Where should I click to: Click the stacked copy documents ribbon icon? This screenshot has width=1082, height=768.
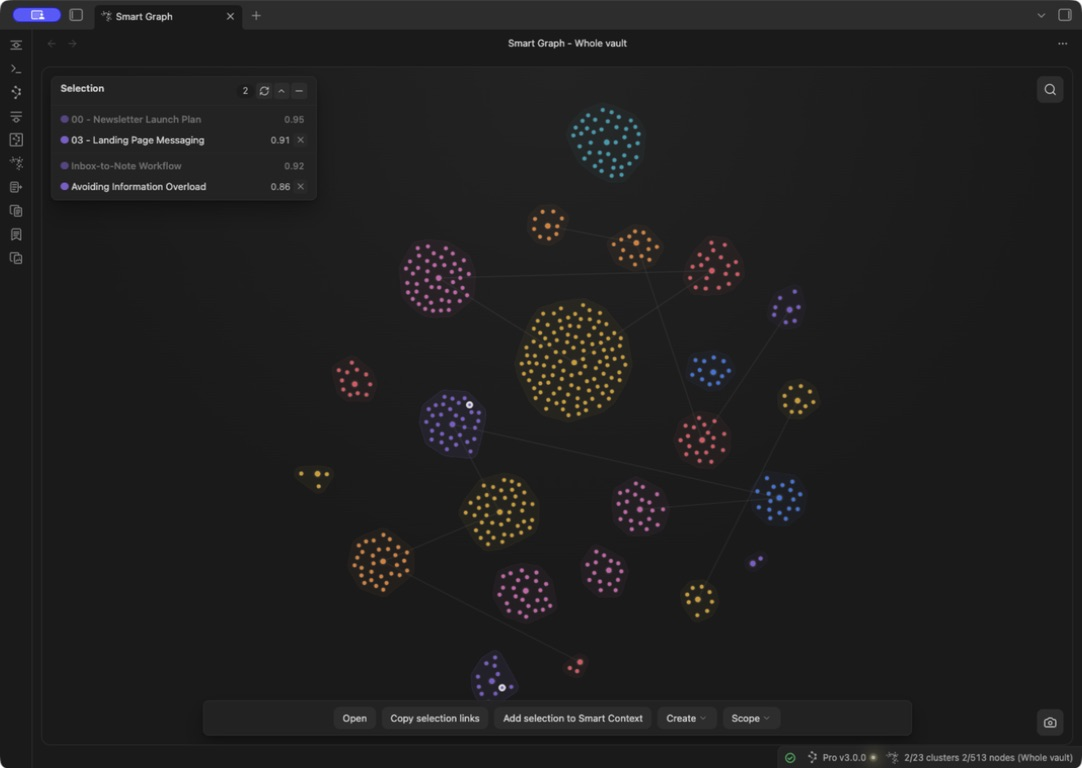pos(16,210)
